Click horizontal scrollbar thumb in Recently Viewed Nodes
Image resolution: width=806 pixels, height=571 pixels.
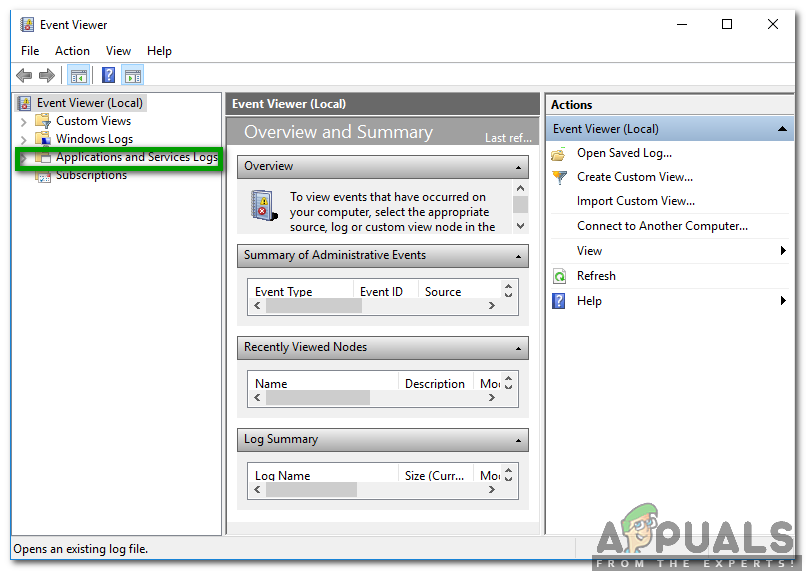pyautogui.click(x=318, y=398)
